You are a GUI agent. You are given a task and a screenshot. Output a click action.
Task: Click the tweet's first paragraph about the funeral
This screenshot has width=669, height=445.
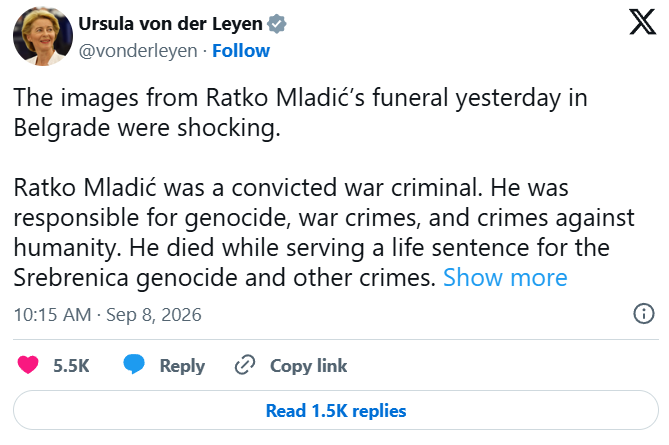300,113
